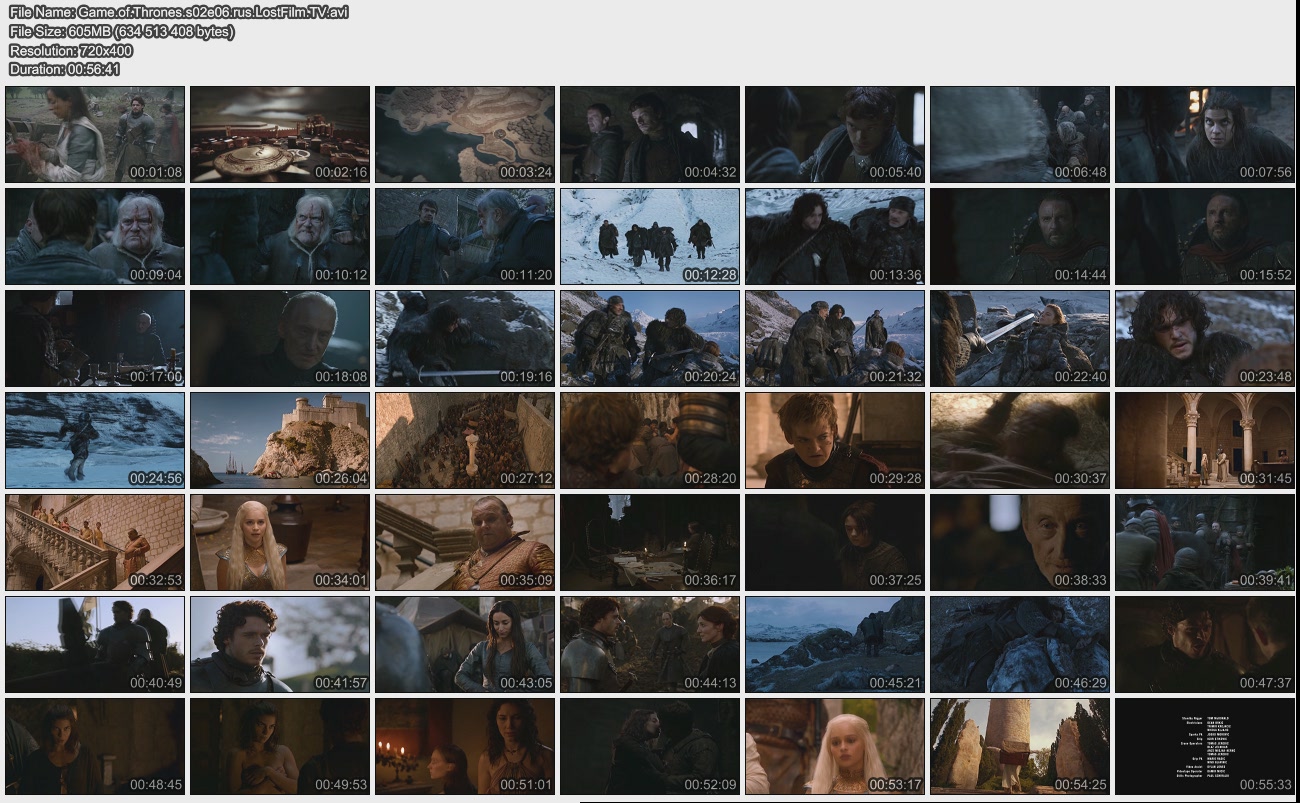Select the map table frame at 00:02:16

pyautogui.click(x=280, y=134)
